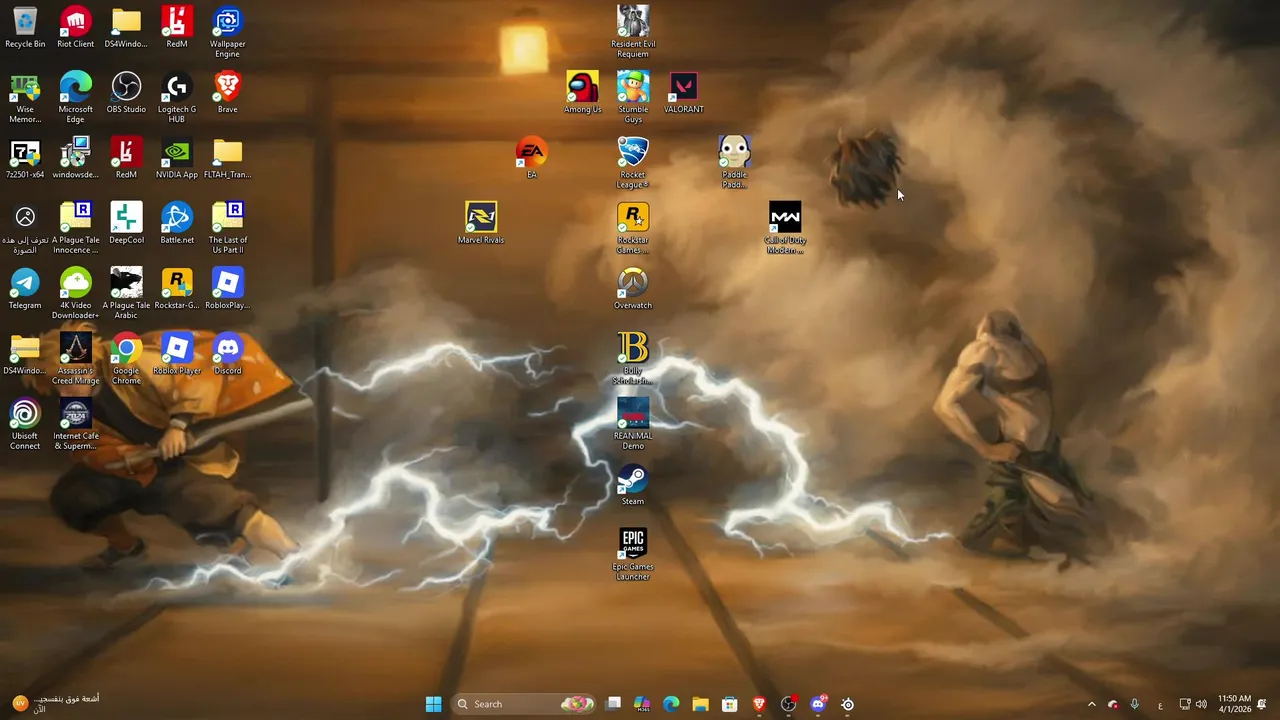The image size is (1280, 720).
Task: Open Wallpaper Engine desktop shortcut
Action: pos(228,32)
